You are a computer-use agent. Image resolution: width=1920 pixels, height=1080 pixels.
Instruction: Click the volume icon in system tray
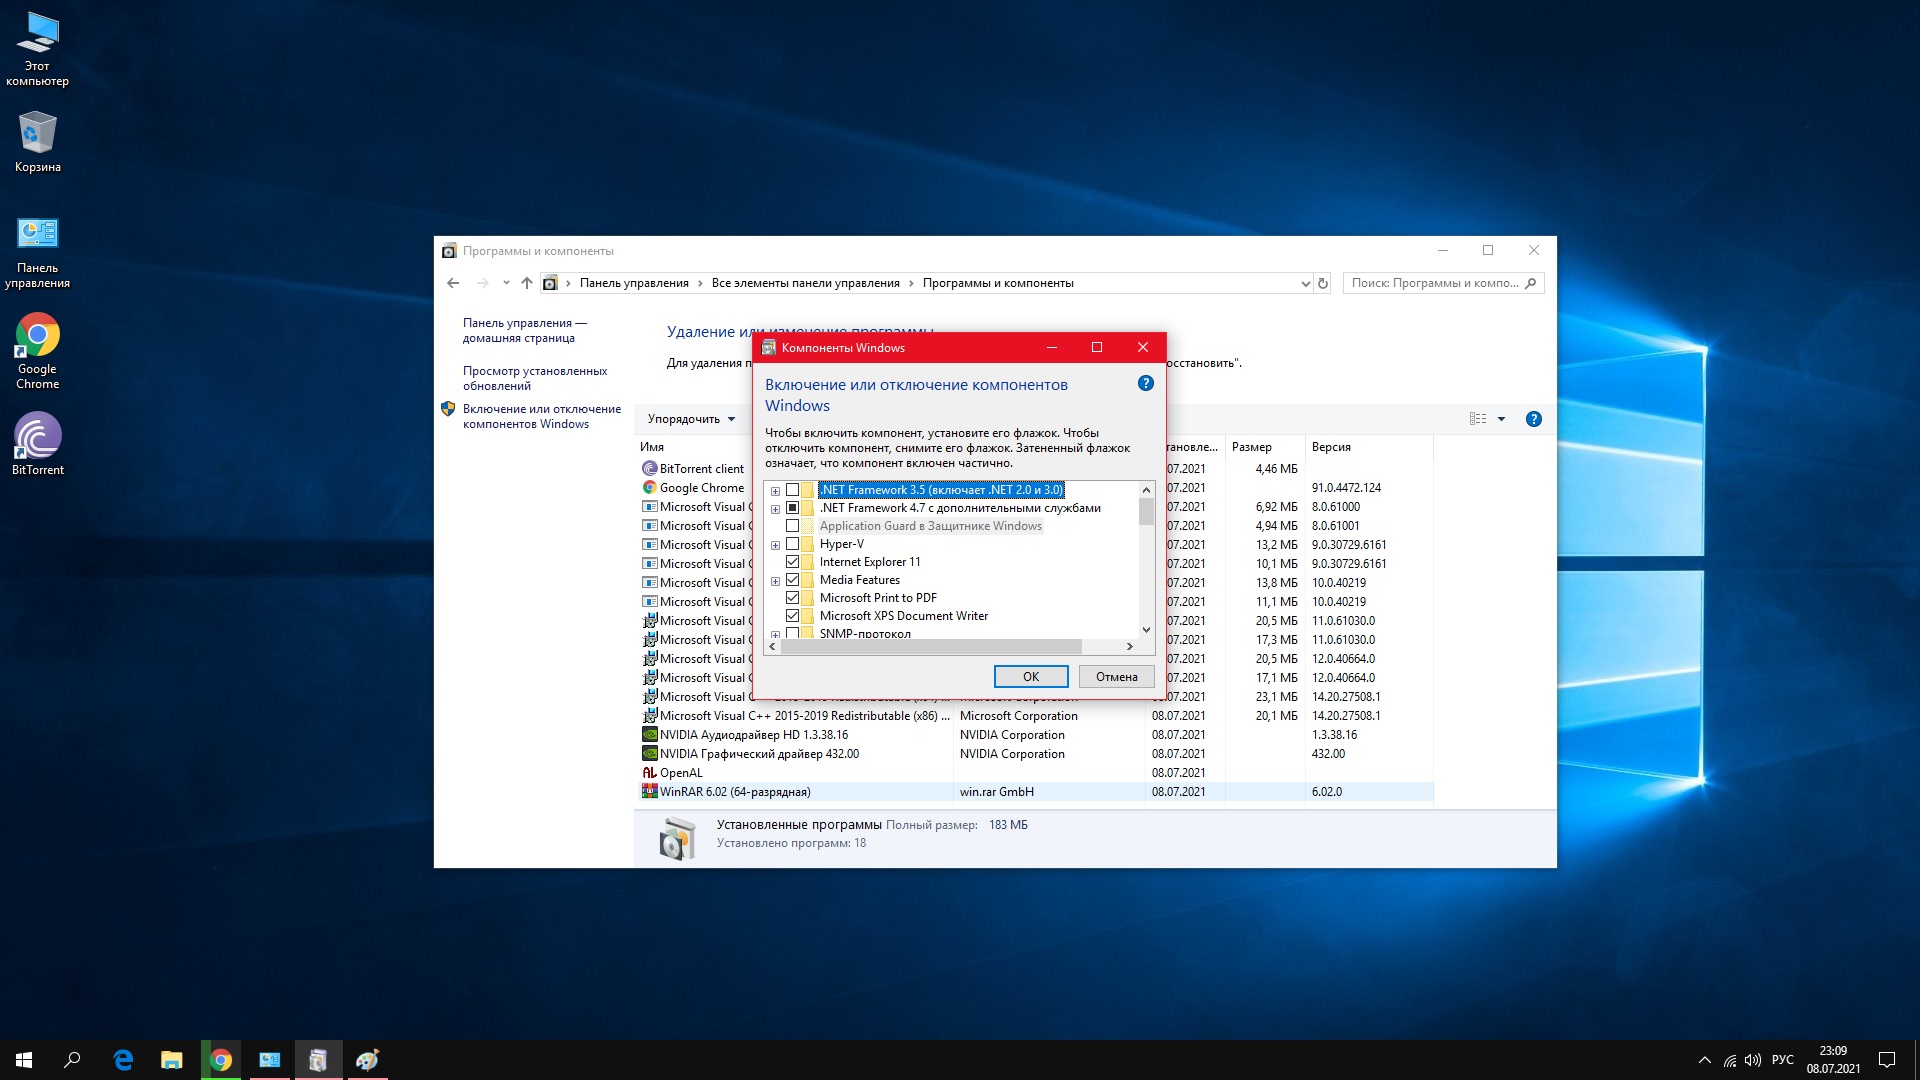pyautogui.click(x=1752, y=1060)
